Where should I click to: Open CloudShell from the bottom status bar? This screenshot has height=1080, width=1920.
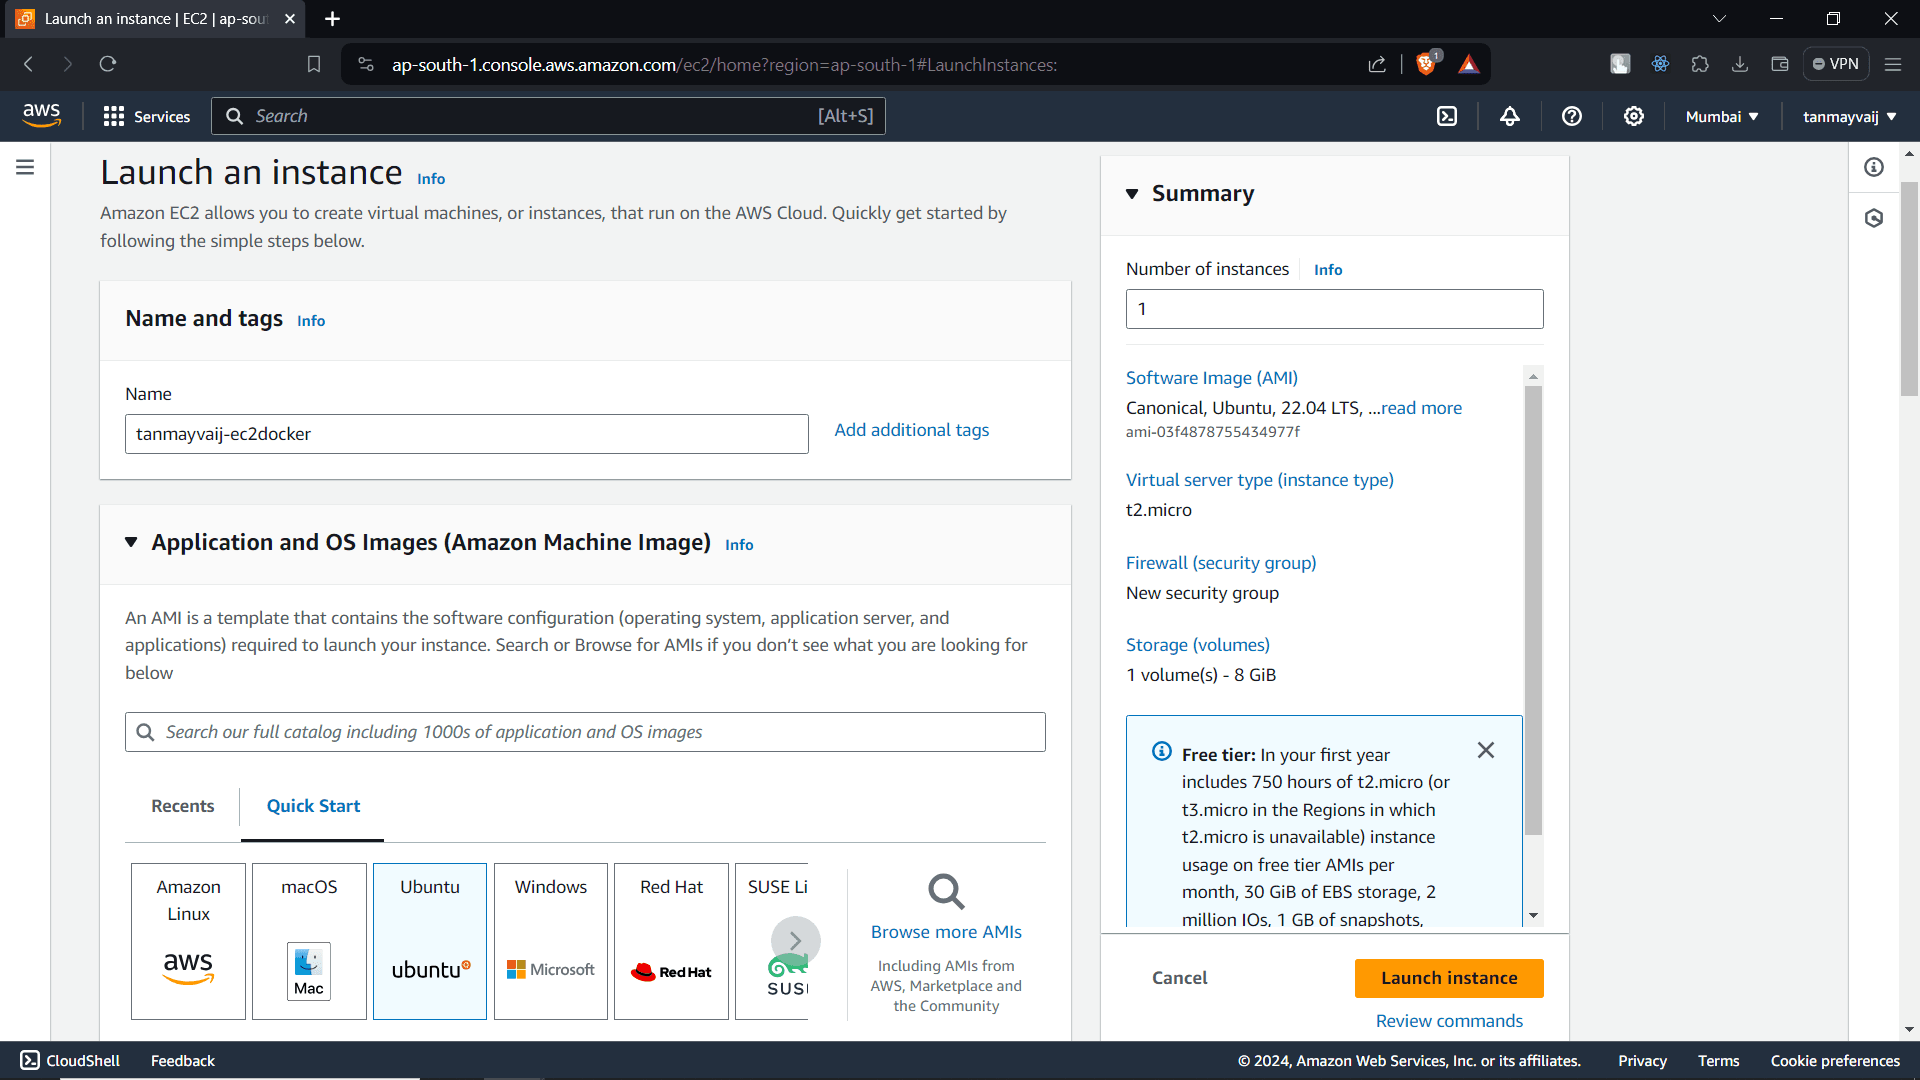pyautogui.click(x=68, y=1060)
